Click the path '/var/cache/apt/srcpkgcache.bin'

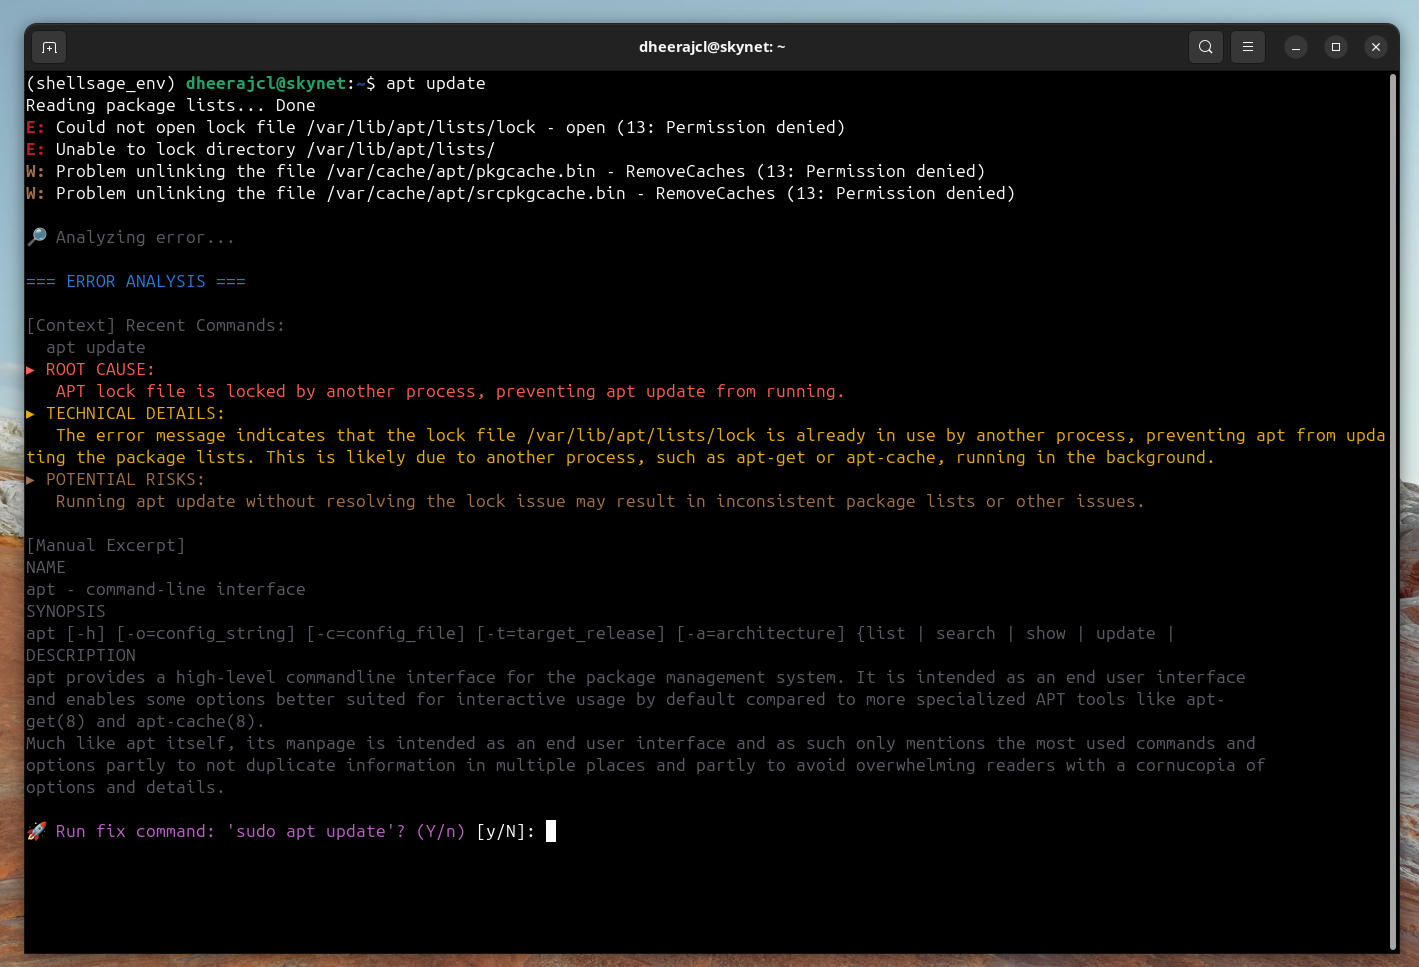[x=476, y=194]
